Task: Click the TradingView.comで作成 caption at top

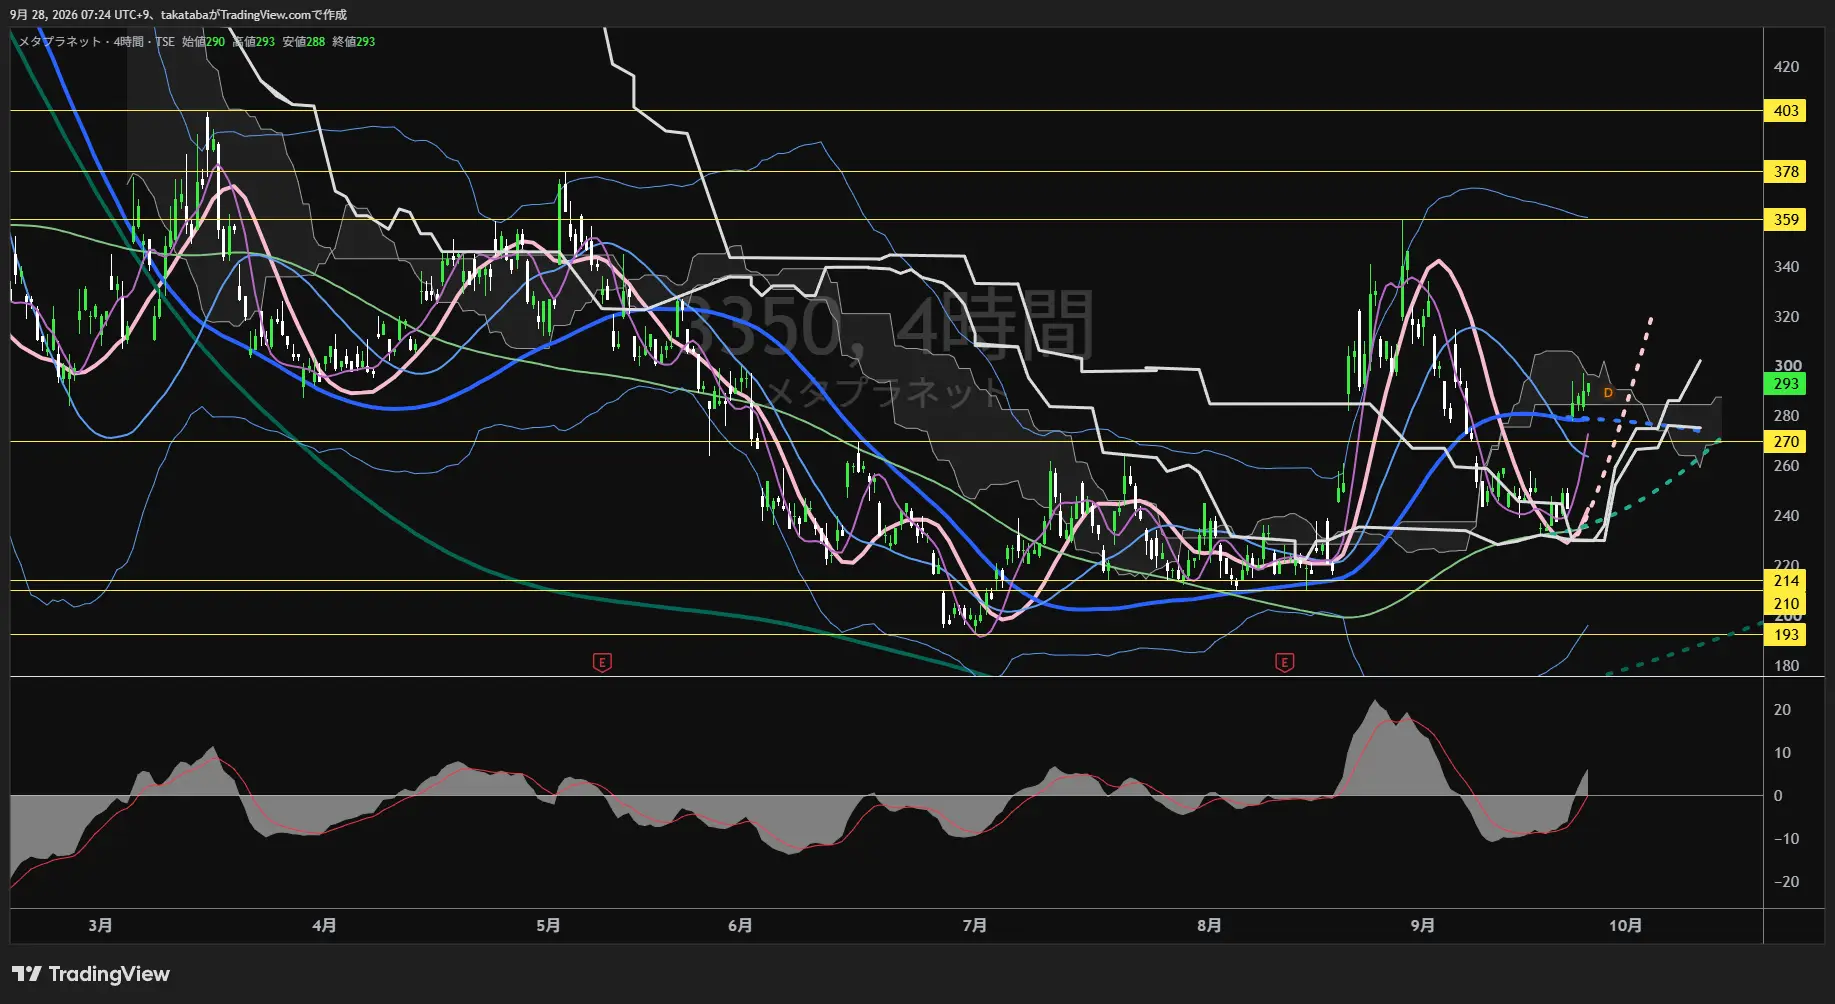Action: 283,15
